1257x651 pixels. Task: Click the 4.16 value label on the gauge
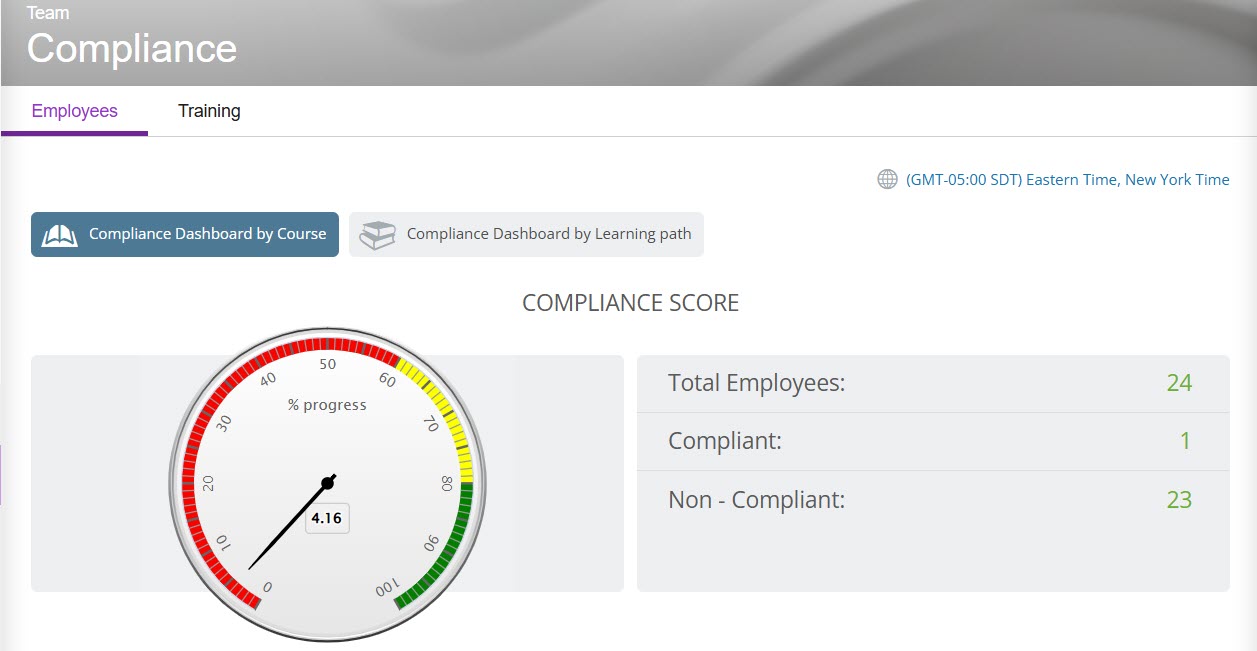point(327,519)
